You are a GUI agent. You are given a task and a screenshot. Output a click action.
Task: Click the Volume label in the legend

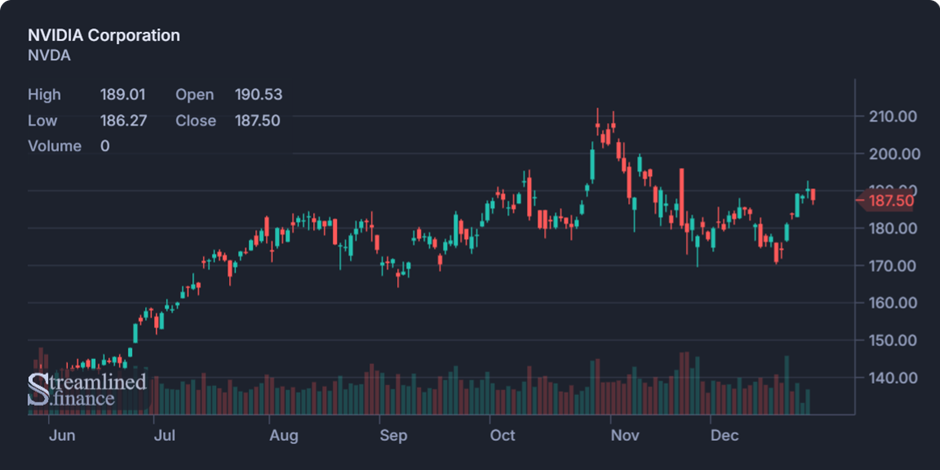click(55, 146)
